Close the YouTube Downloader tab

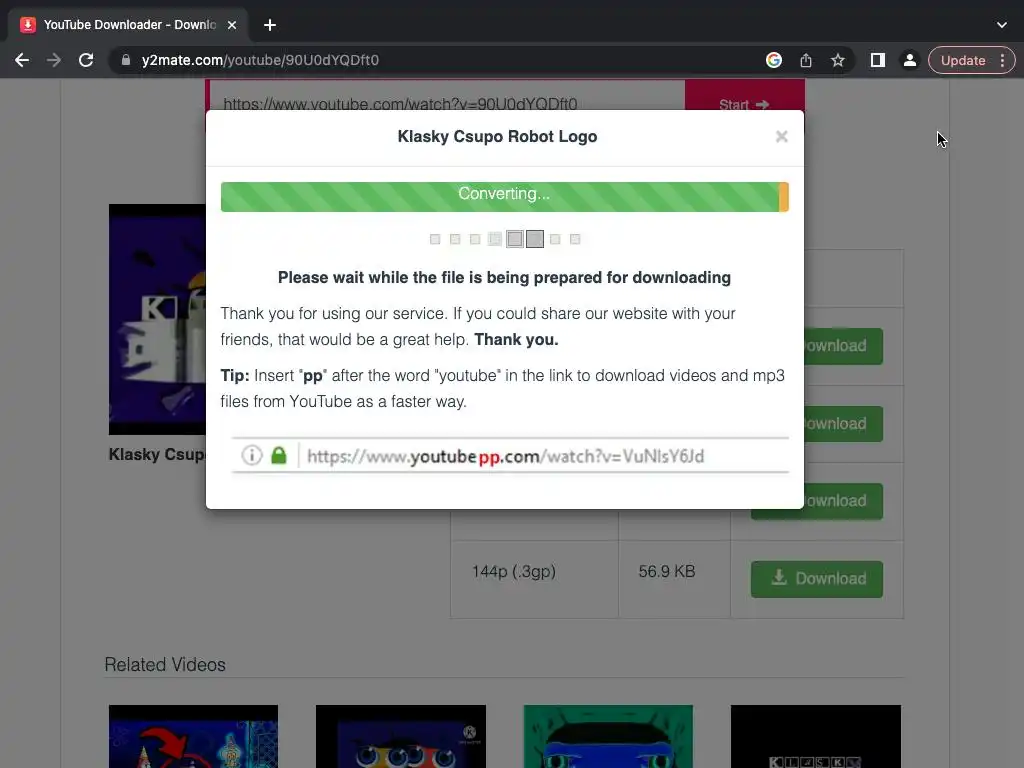click(232, 25)
